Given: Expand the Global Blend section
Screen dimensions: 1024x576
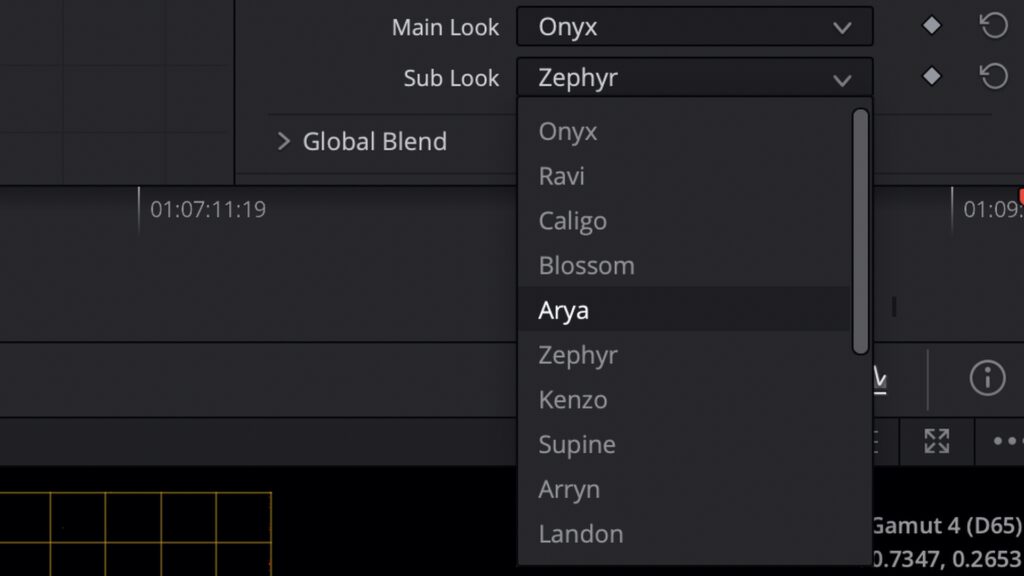Looking at the screenshot, I should pyautogui.click(x=284, y=141).
